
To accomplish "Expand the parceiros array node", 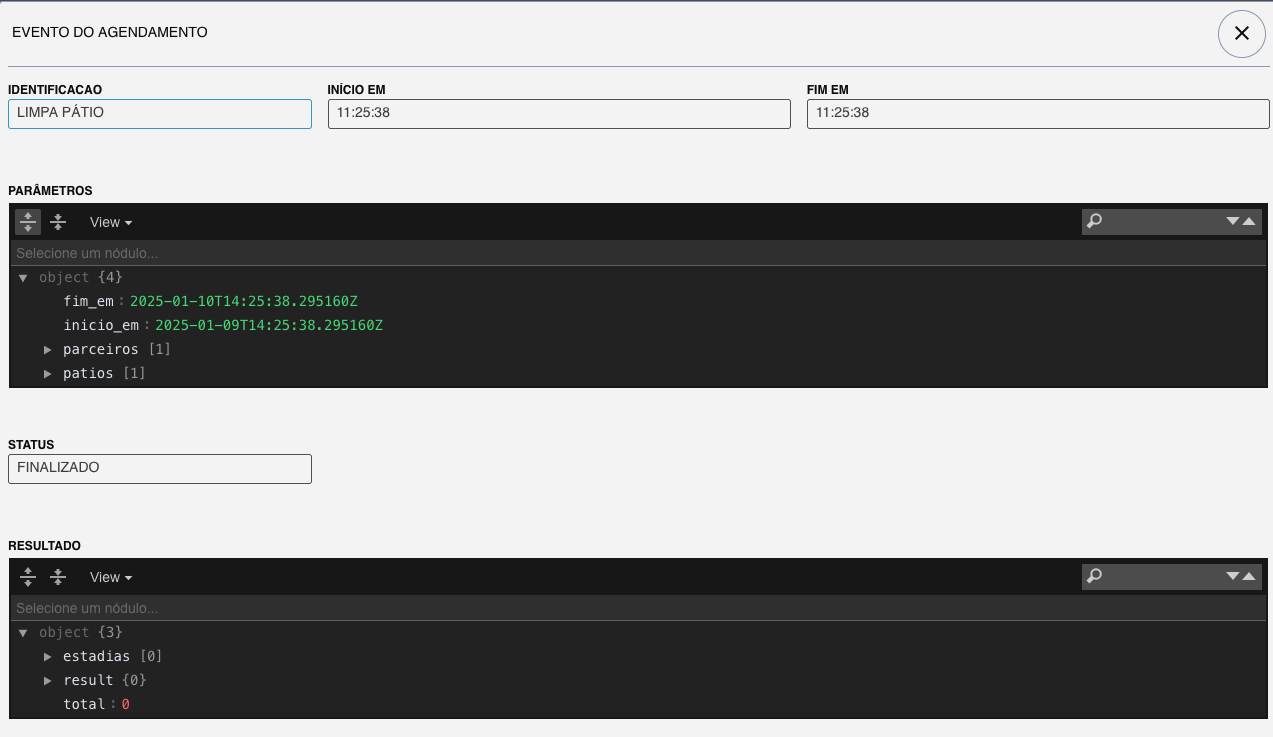I will point(47,350).
